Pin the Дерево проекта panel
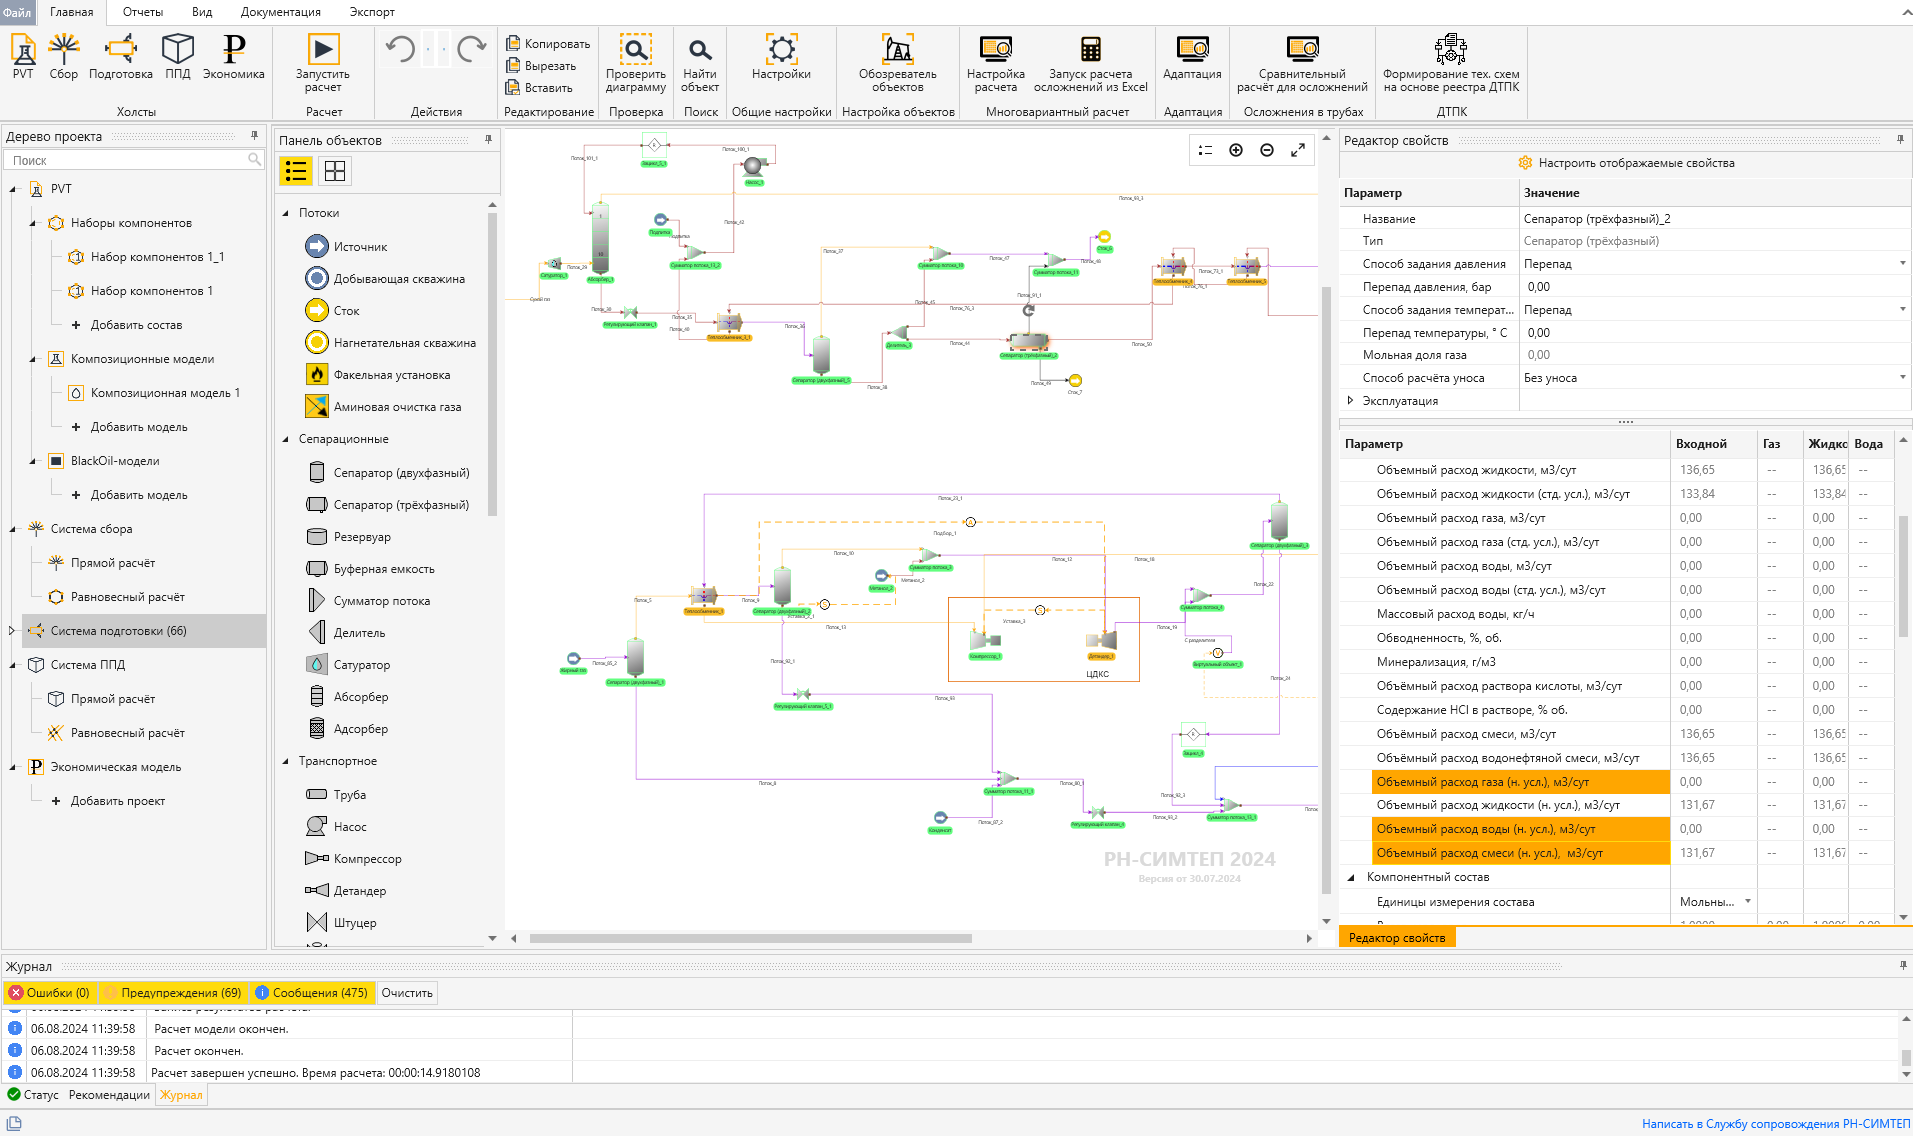1913x1136 pixels. pyautogui.click(x=254, y=135)
